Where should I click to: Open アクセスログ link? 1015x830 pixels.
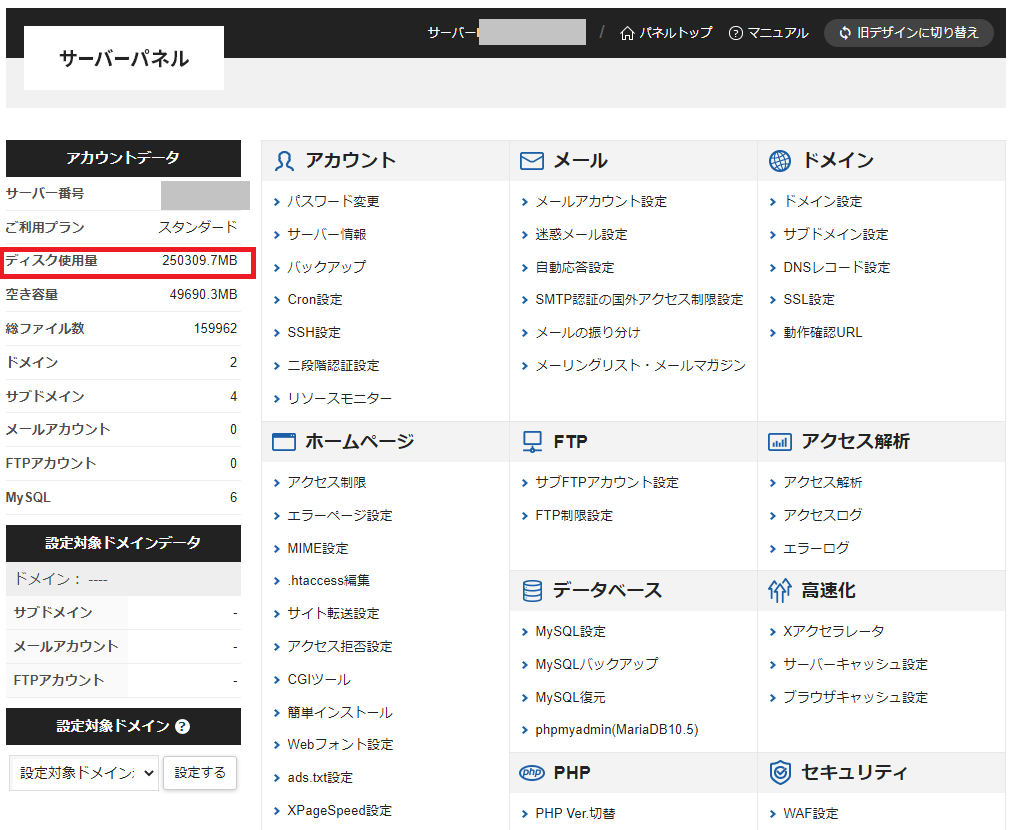822,515
